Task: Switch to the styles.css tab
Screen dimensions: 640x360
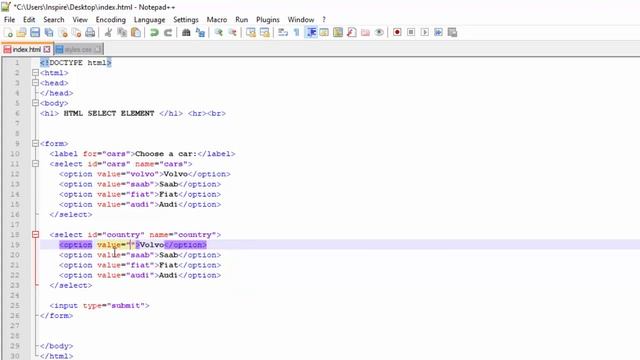Action: (78, 49)
